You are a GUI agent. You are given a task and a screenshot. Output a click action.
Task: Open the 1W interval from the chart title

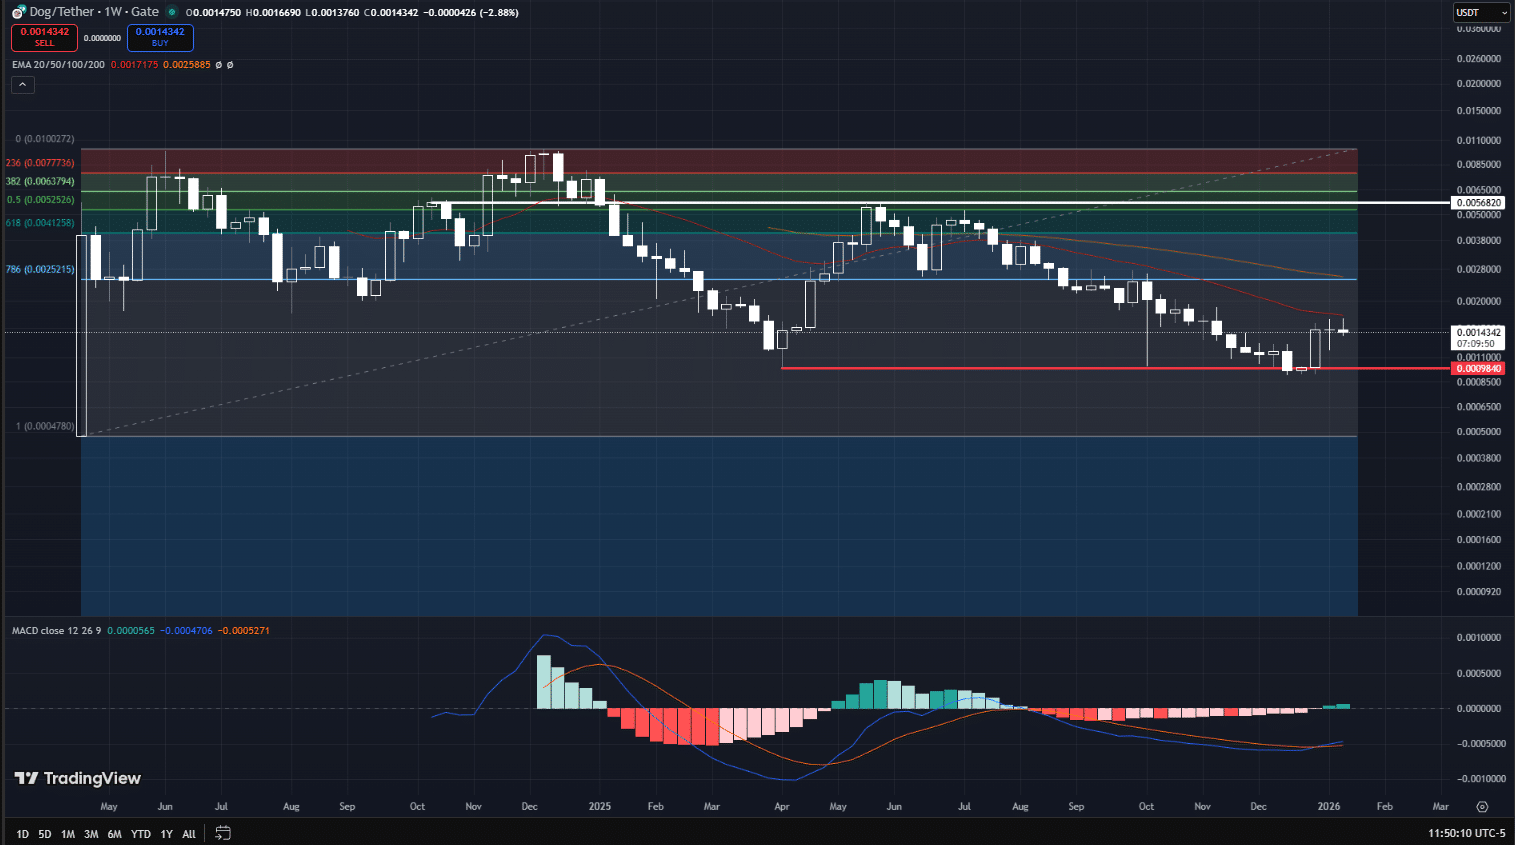[115, 12]
